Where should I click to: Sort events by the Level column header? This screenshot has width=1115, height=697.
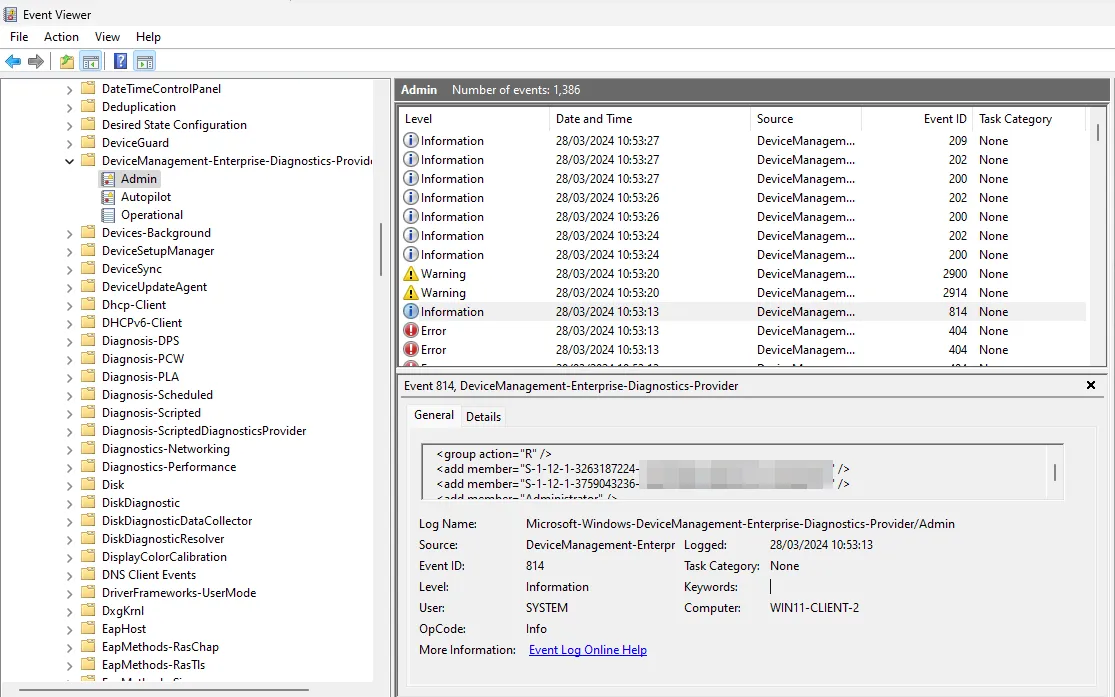click(474, 119)
